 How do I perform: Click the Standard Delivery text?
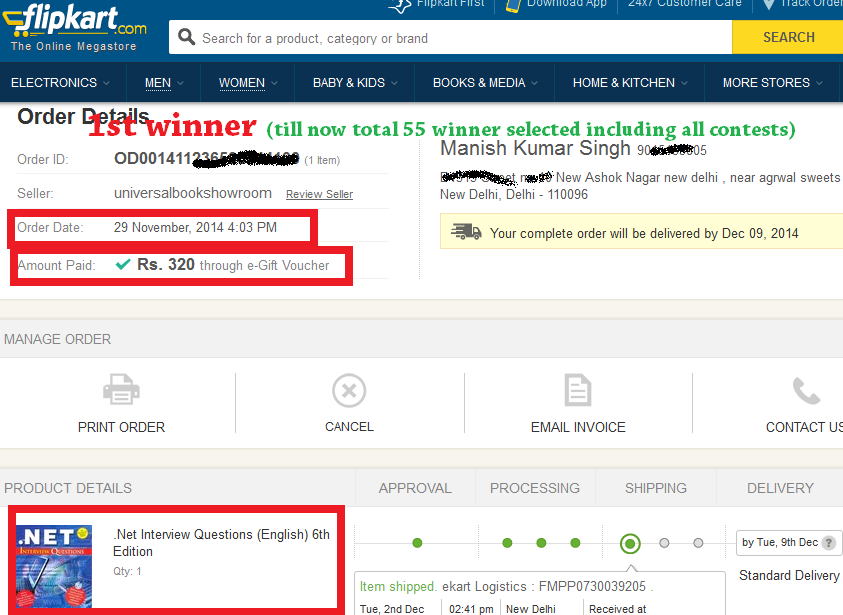pyautogui.click(x=789, y=576)
